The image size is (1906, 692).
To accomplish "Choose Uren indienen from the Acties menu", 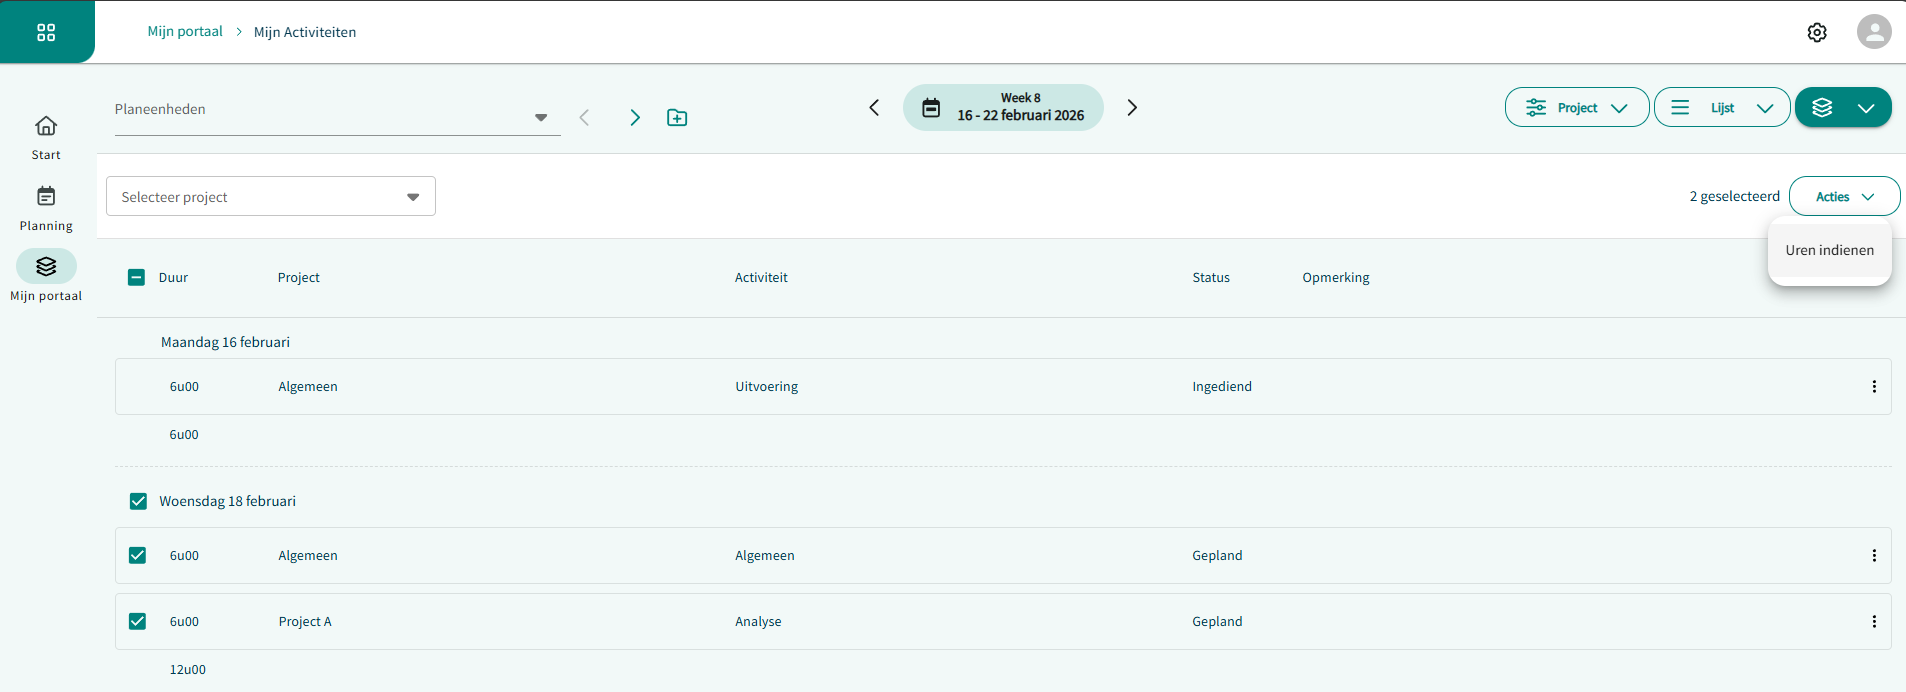I will point(1829,251).
